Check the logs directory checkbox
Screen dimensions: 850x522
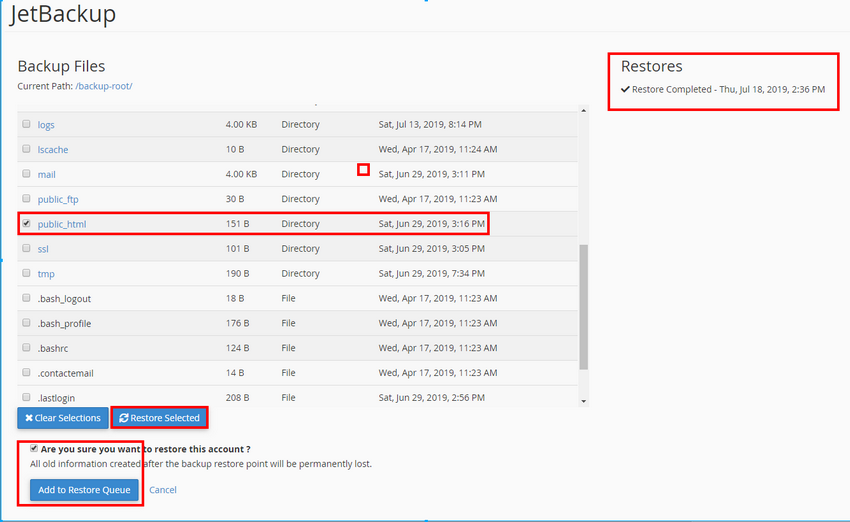(26, 125)
